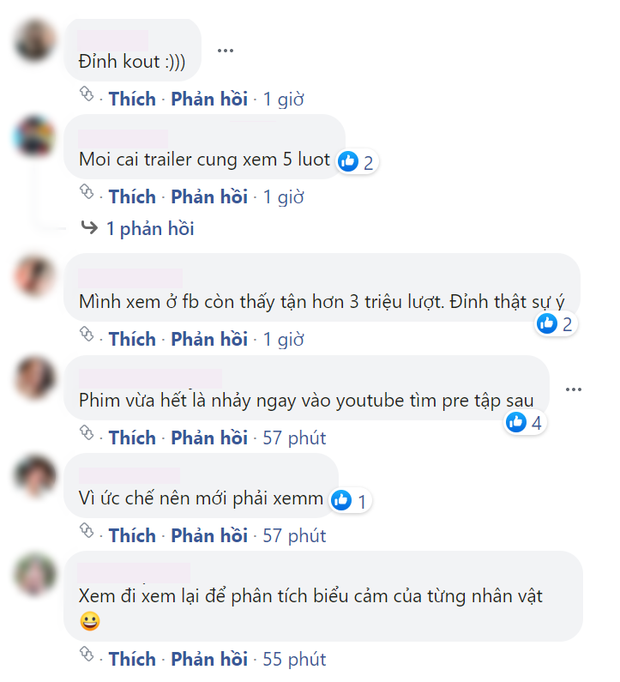Click link icon under "Đỉnh kout" comment
The height and width of the screenshot is (682, 620).
click(x=87, y=97)
